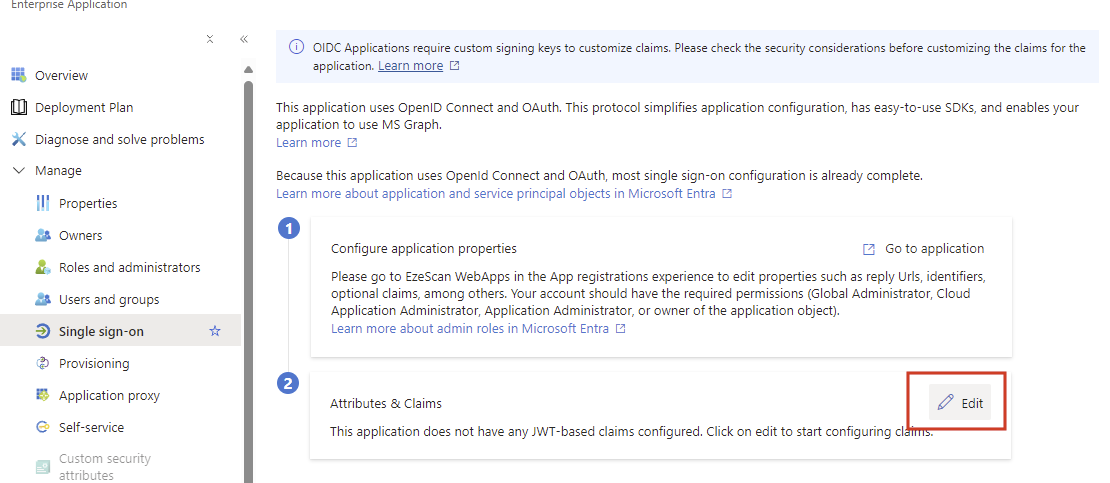Click the Owners people icon
Image resolution: width=1110 pixels, height=483 pixels.
tap(42, 235)
